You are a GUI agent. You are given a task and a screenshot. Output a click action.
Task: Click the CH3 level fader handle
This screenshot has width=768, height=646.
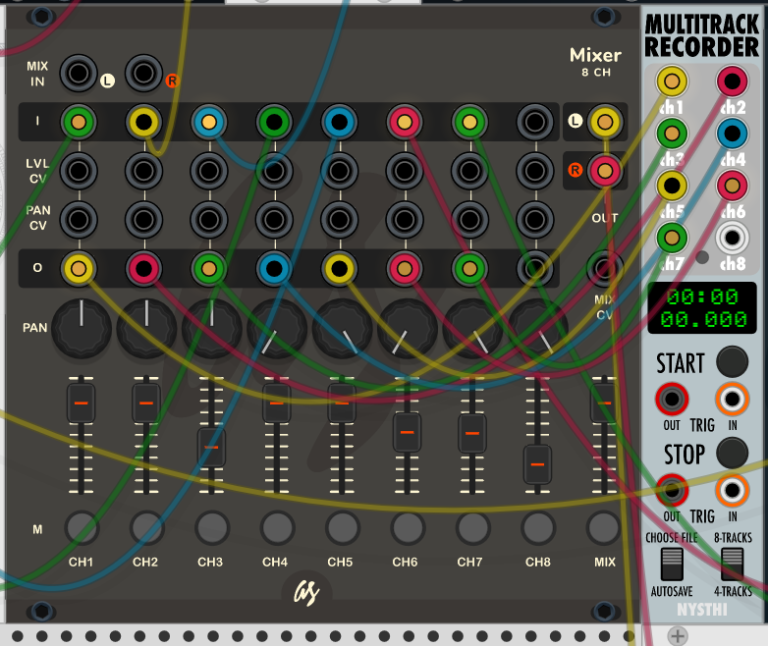pos(212,447)
